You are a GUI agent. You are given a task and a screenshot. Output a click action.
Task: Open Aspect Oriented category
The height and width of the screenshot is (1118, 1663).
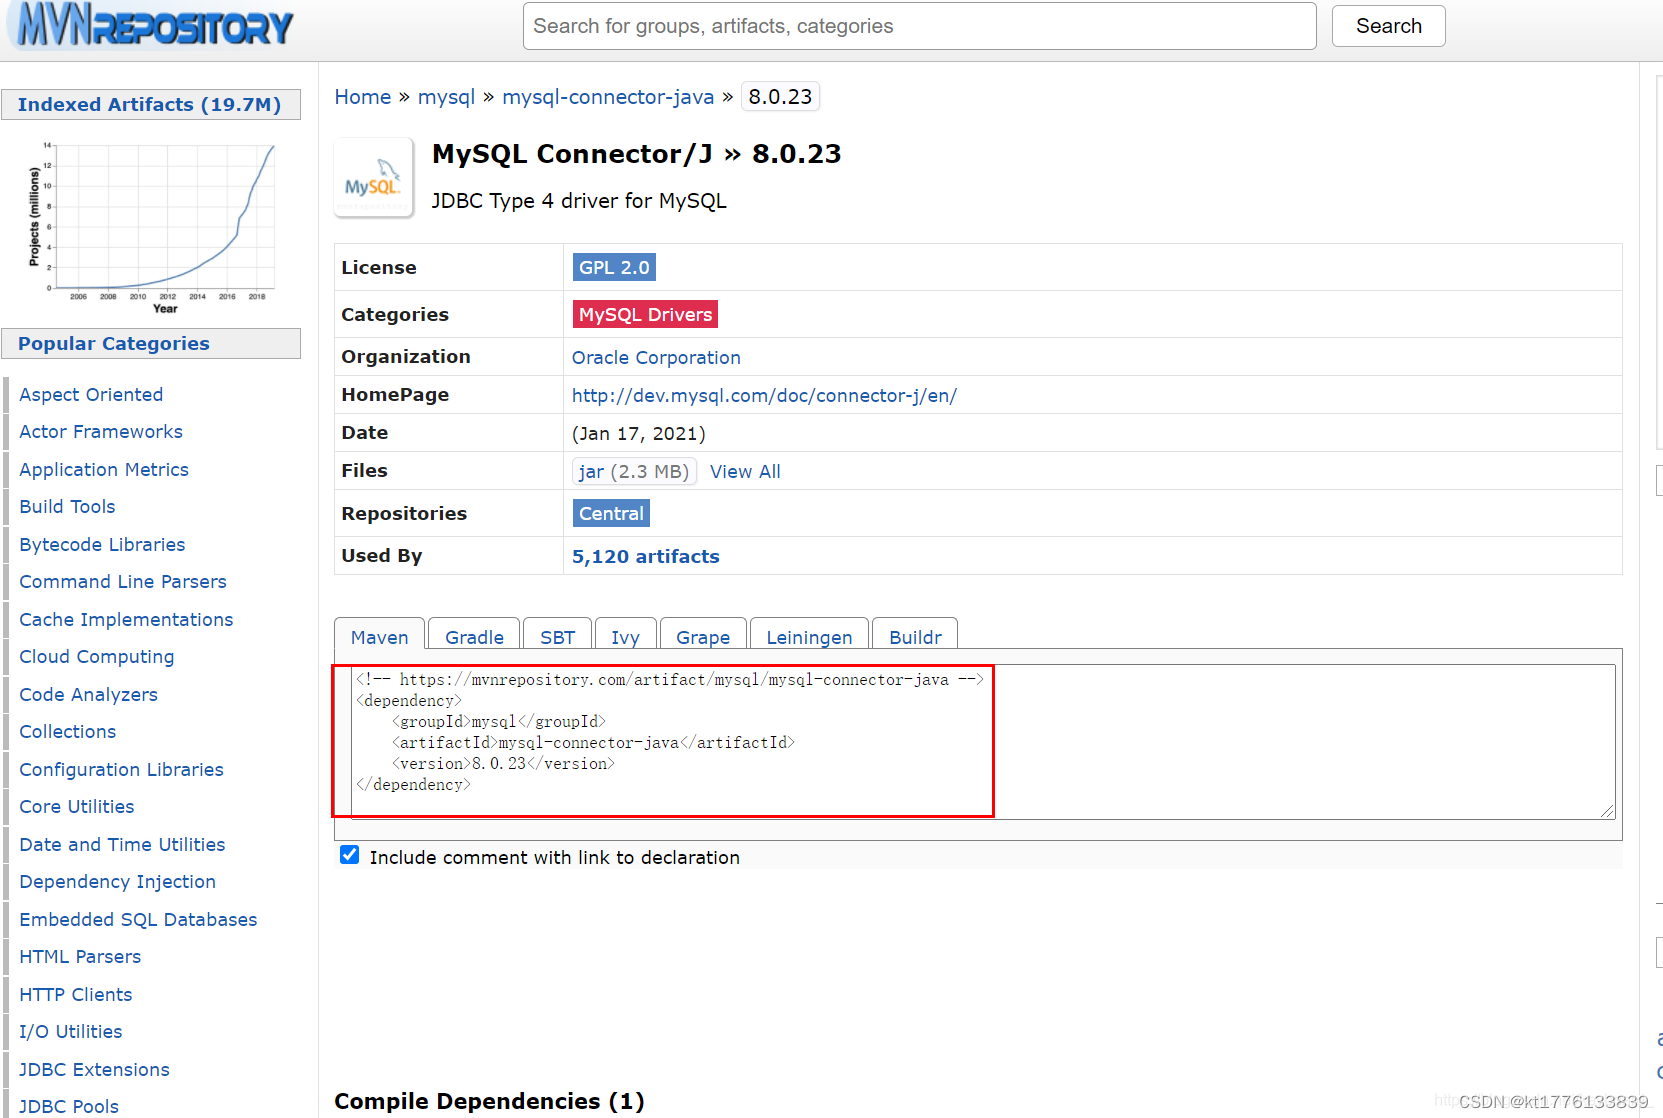91,394
